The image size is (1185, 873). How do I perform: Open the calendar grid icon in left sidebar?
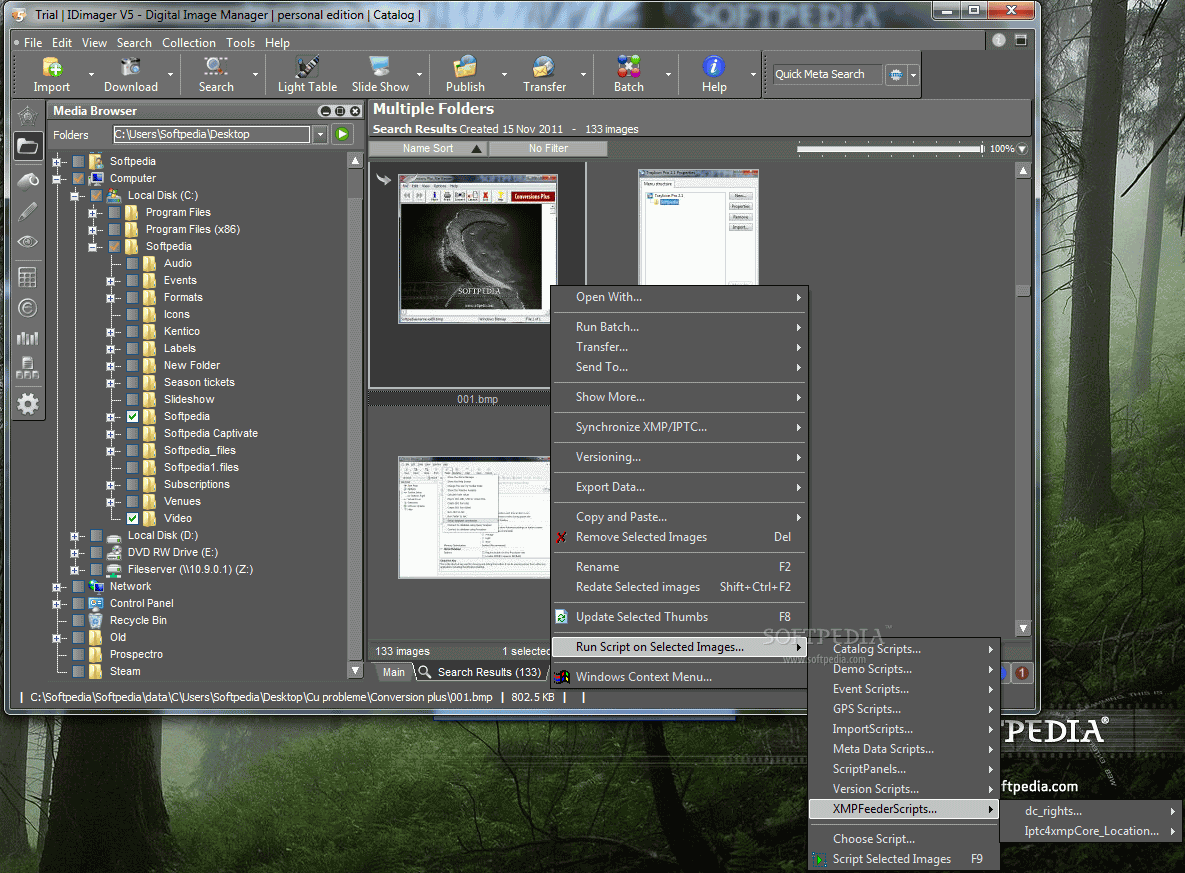pyautogui.click(x=28, y=277)
